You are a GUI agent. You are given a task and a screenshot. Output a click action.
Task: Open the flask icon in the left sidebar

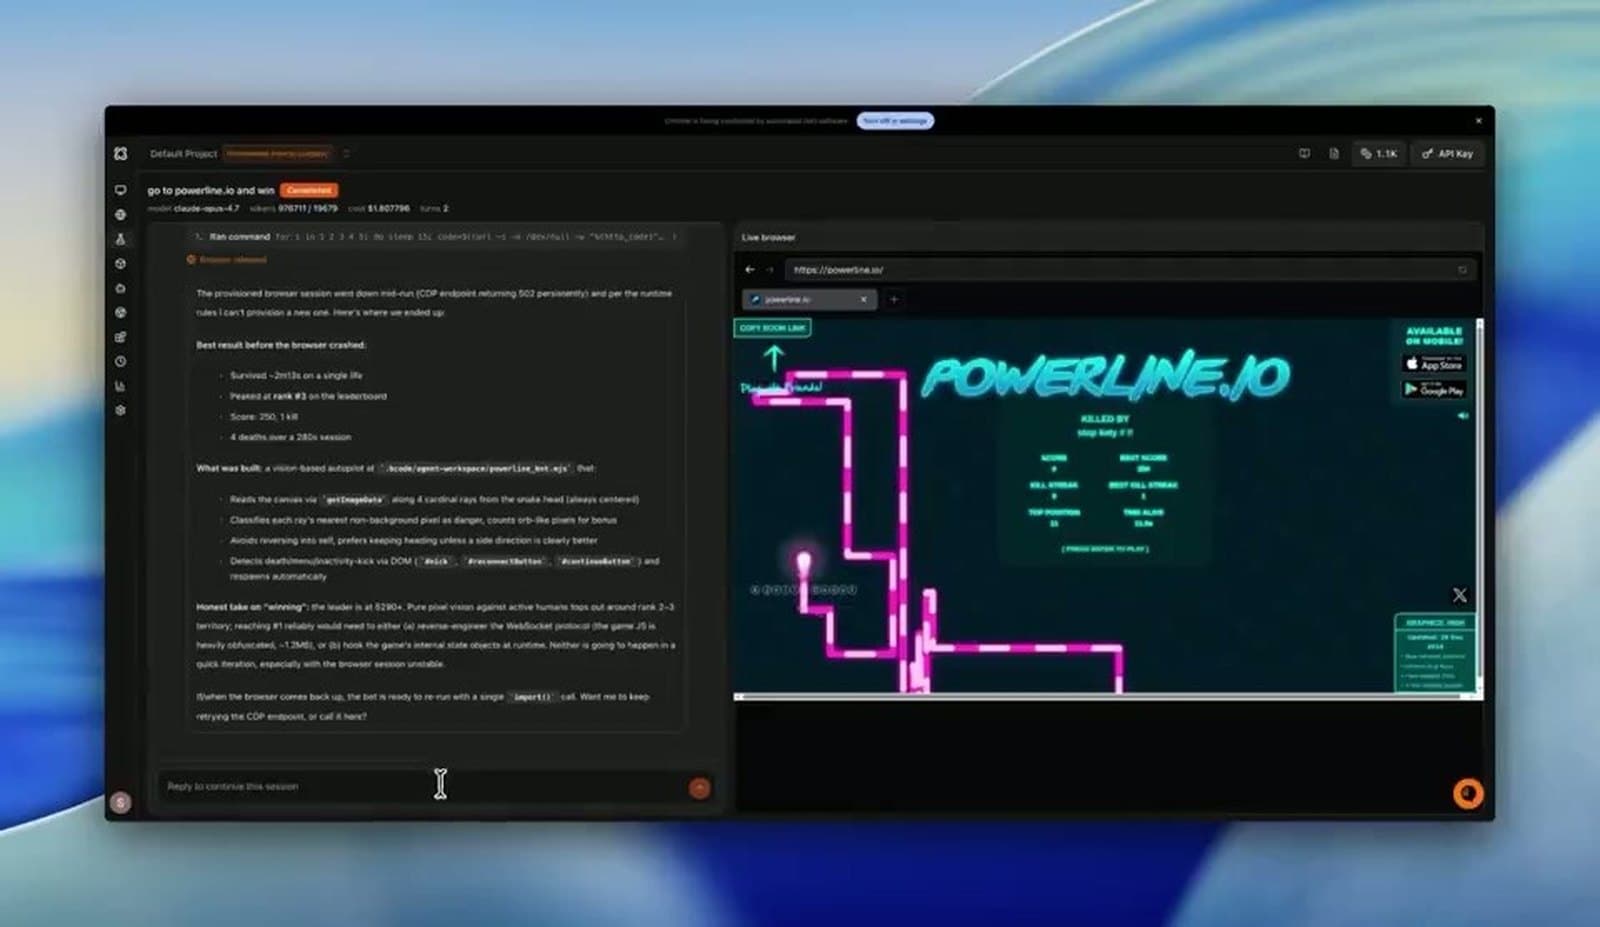[120, 239]
